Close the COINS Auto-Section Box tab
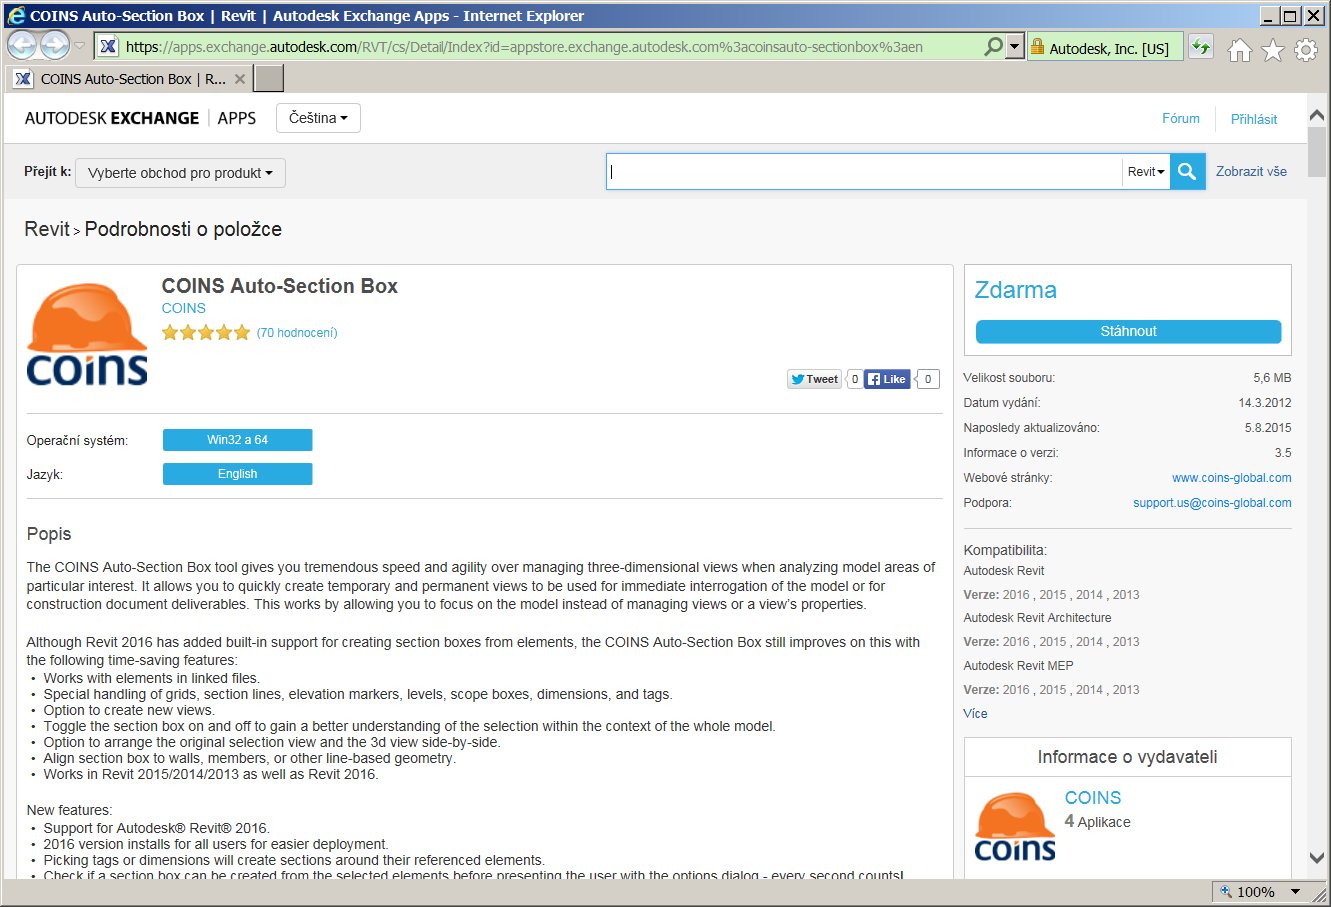Viewport: 1331px width, 907px height. [x=240, y=79]
